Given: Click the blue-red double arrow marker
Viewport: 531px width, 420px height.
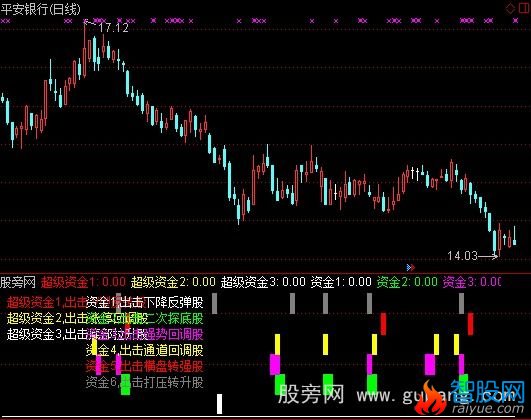Looking at the screenshot, I should point(410,268).
